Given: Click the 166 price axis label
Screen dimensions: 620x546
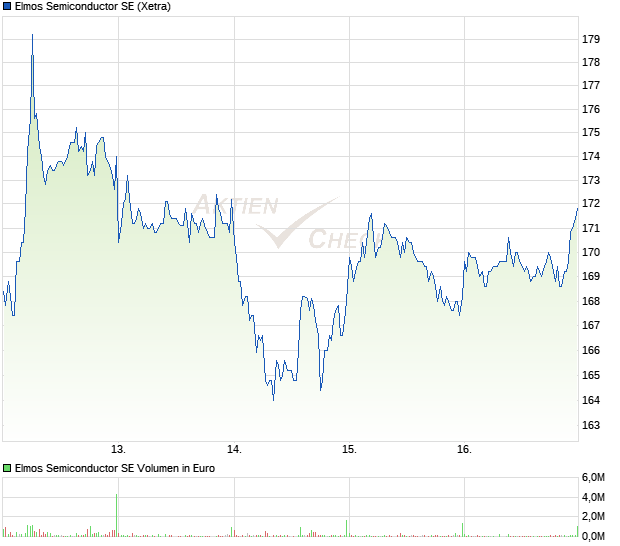Looking at the screenshot, I should click(591, 350).
